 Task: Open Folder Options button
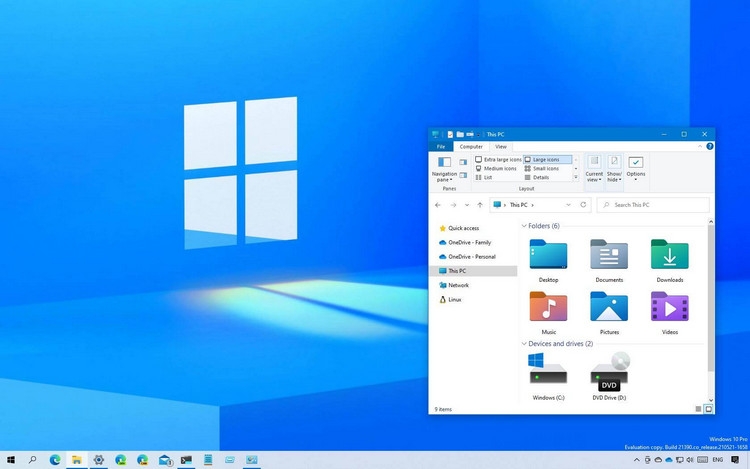(636, 168)
